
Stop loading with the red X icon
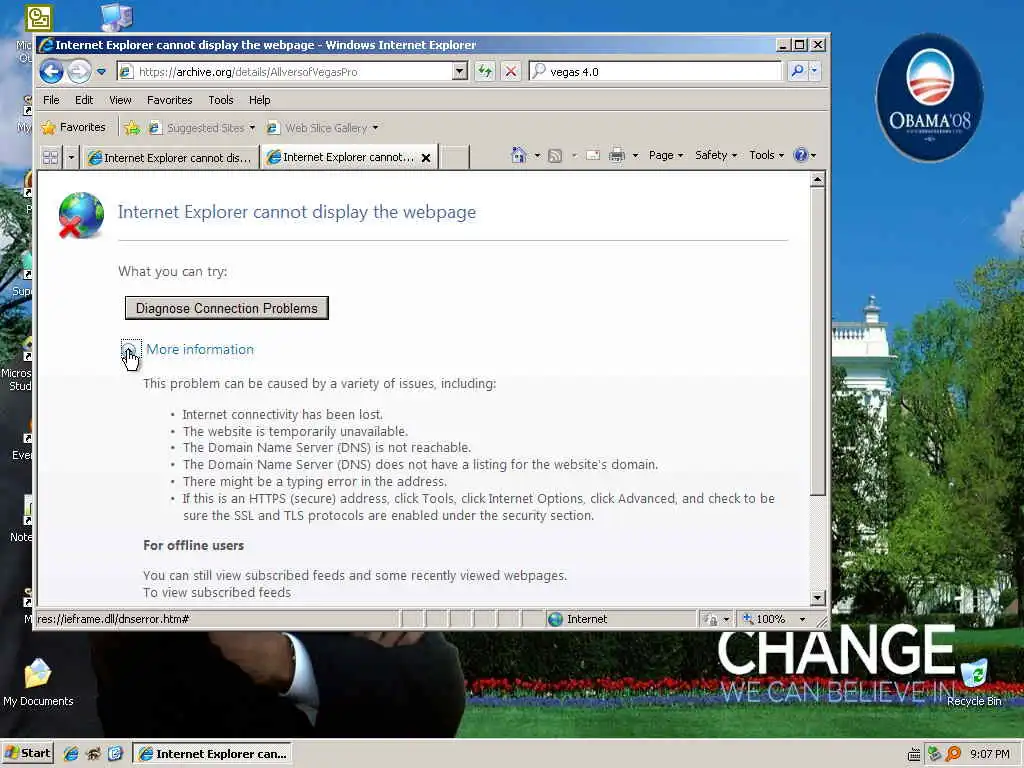[x=511, y=72]
